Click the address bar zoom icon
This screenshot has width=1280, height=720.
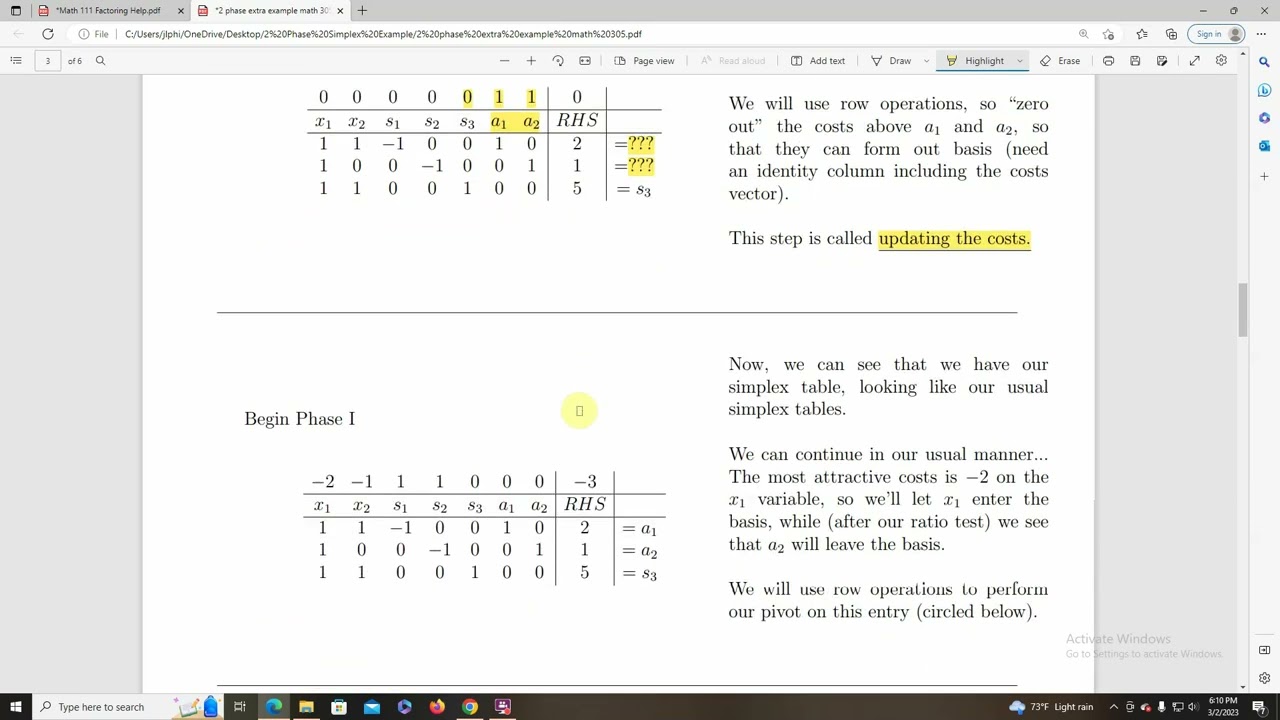1083,34
